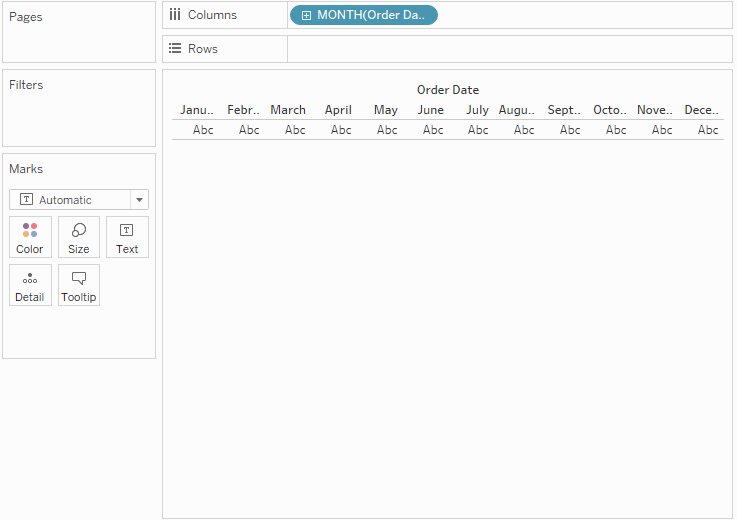This screenshot has width=737, height=520.
Task: Click the Columns shelf icon
Action: 175,15
